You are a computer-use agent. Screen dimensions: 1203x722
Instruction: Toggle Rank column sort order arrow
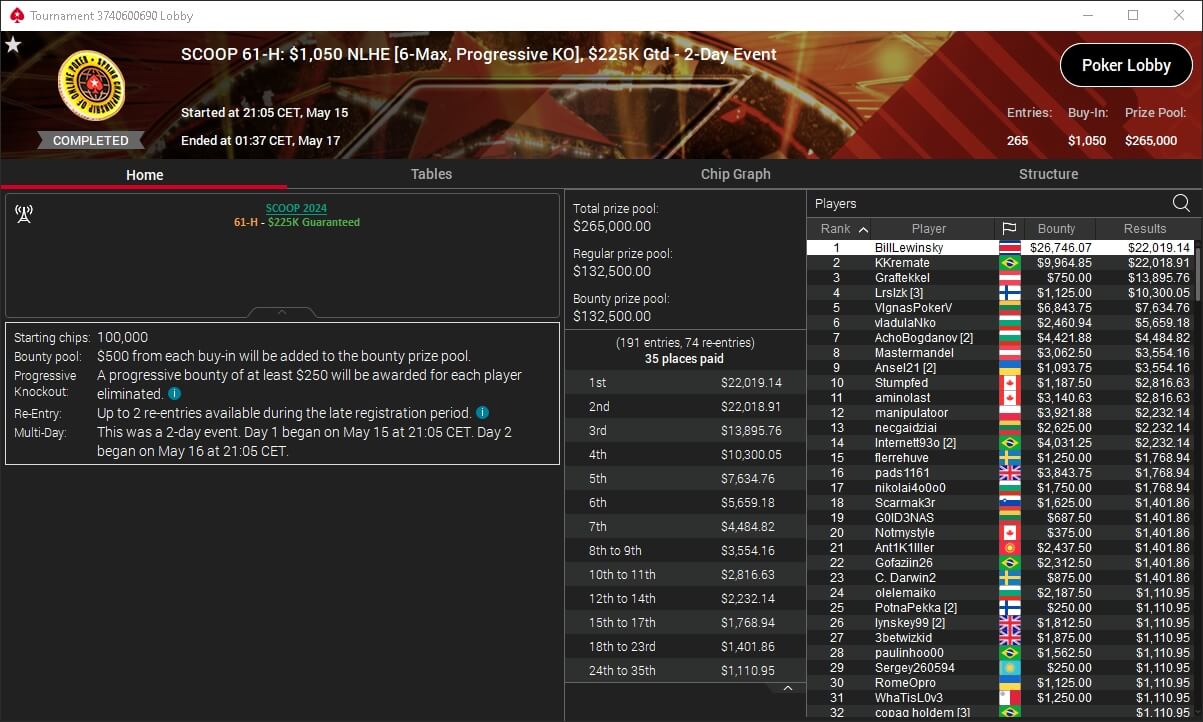coord(863,229)
